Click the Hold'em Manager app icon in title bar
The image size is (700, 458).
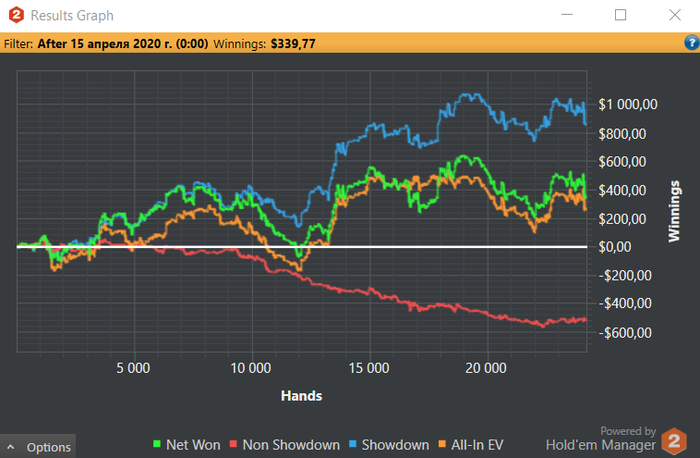pos(16,15)
